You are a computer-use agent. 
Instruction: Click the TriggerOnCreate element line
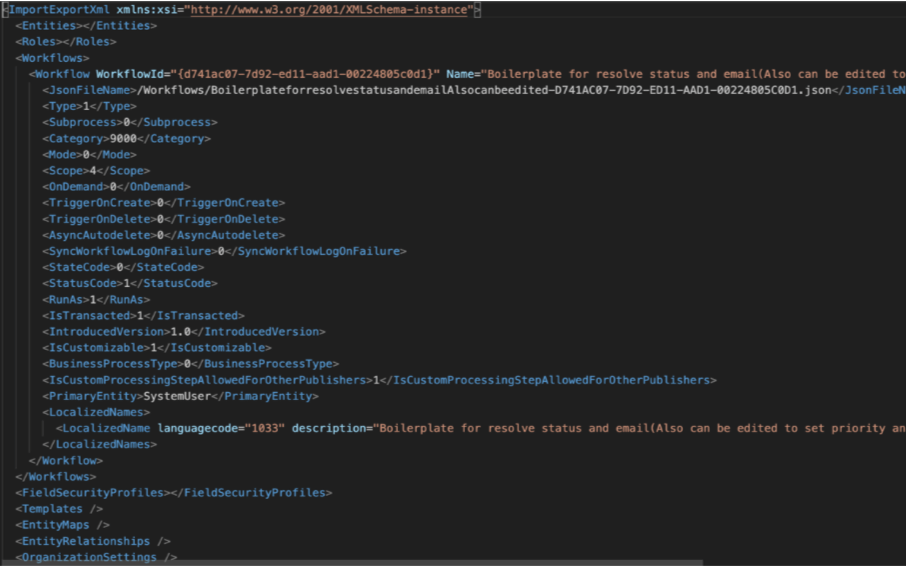pos(164,203)
